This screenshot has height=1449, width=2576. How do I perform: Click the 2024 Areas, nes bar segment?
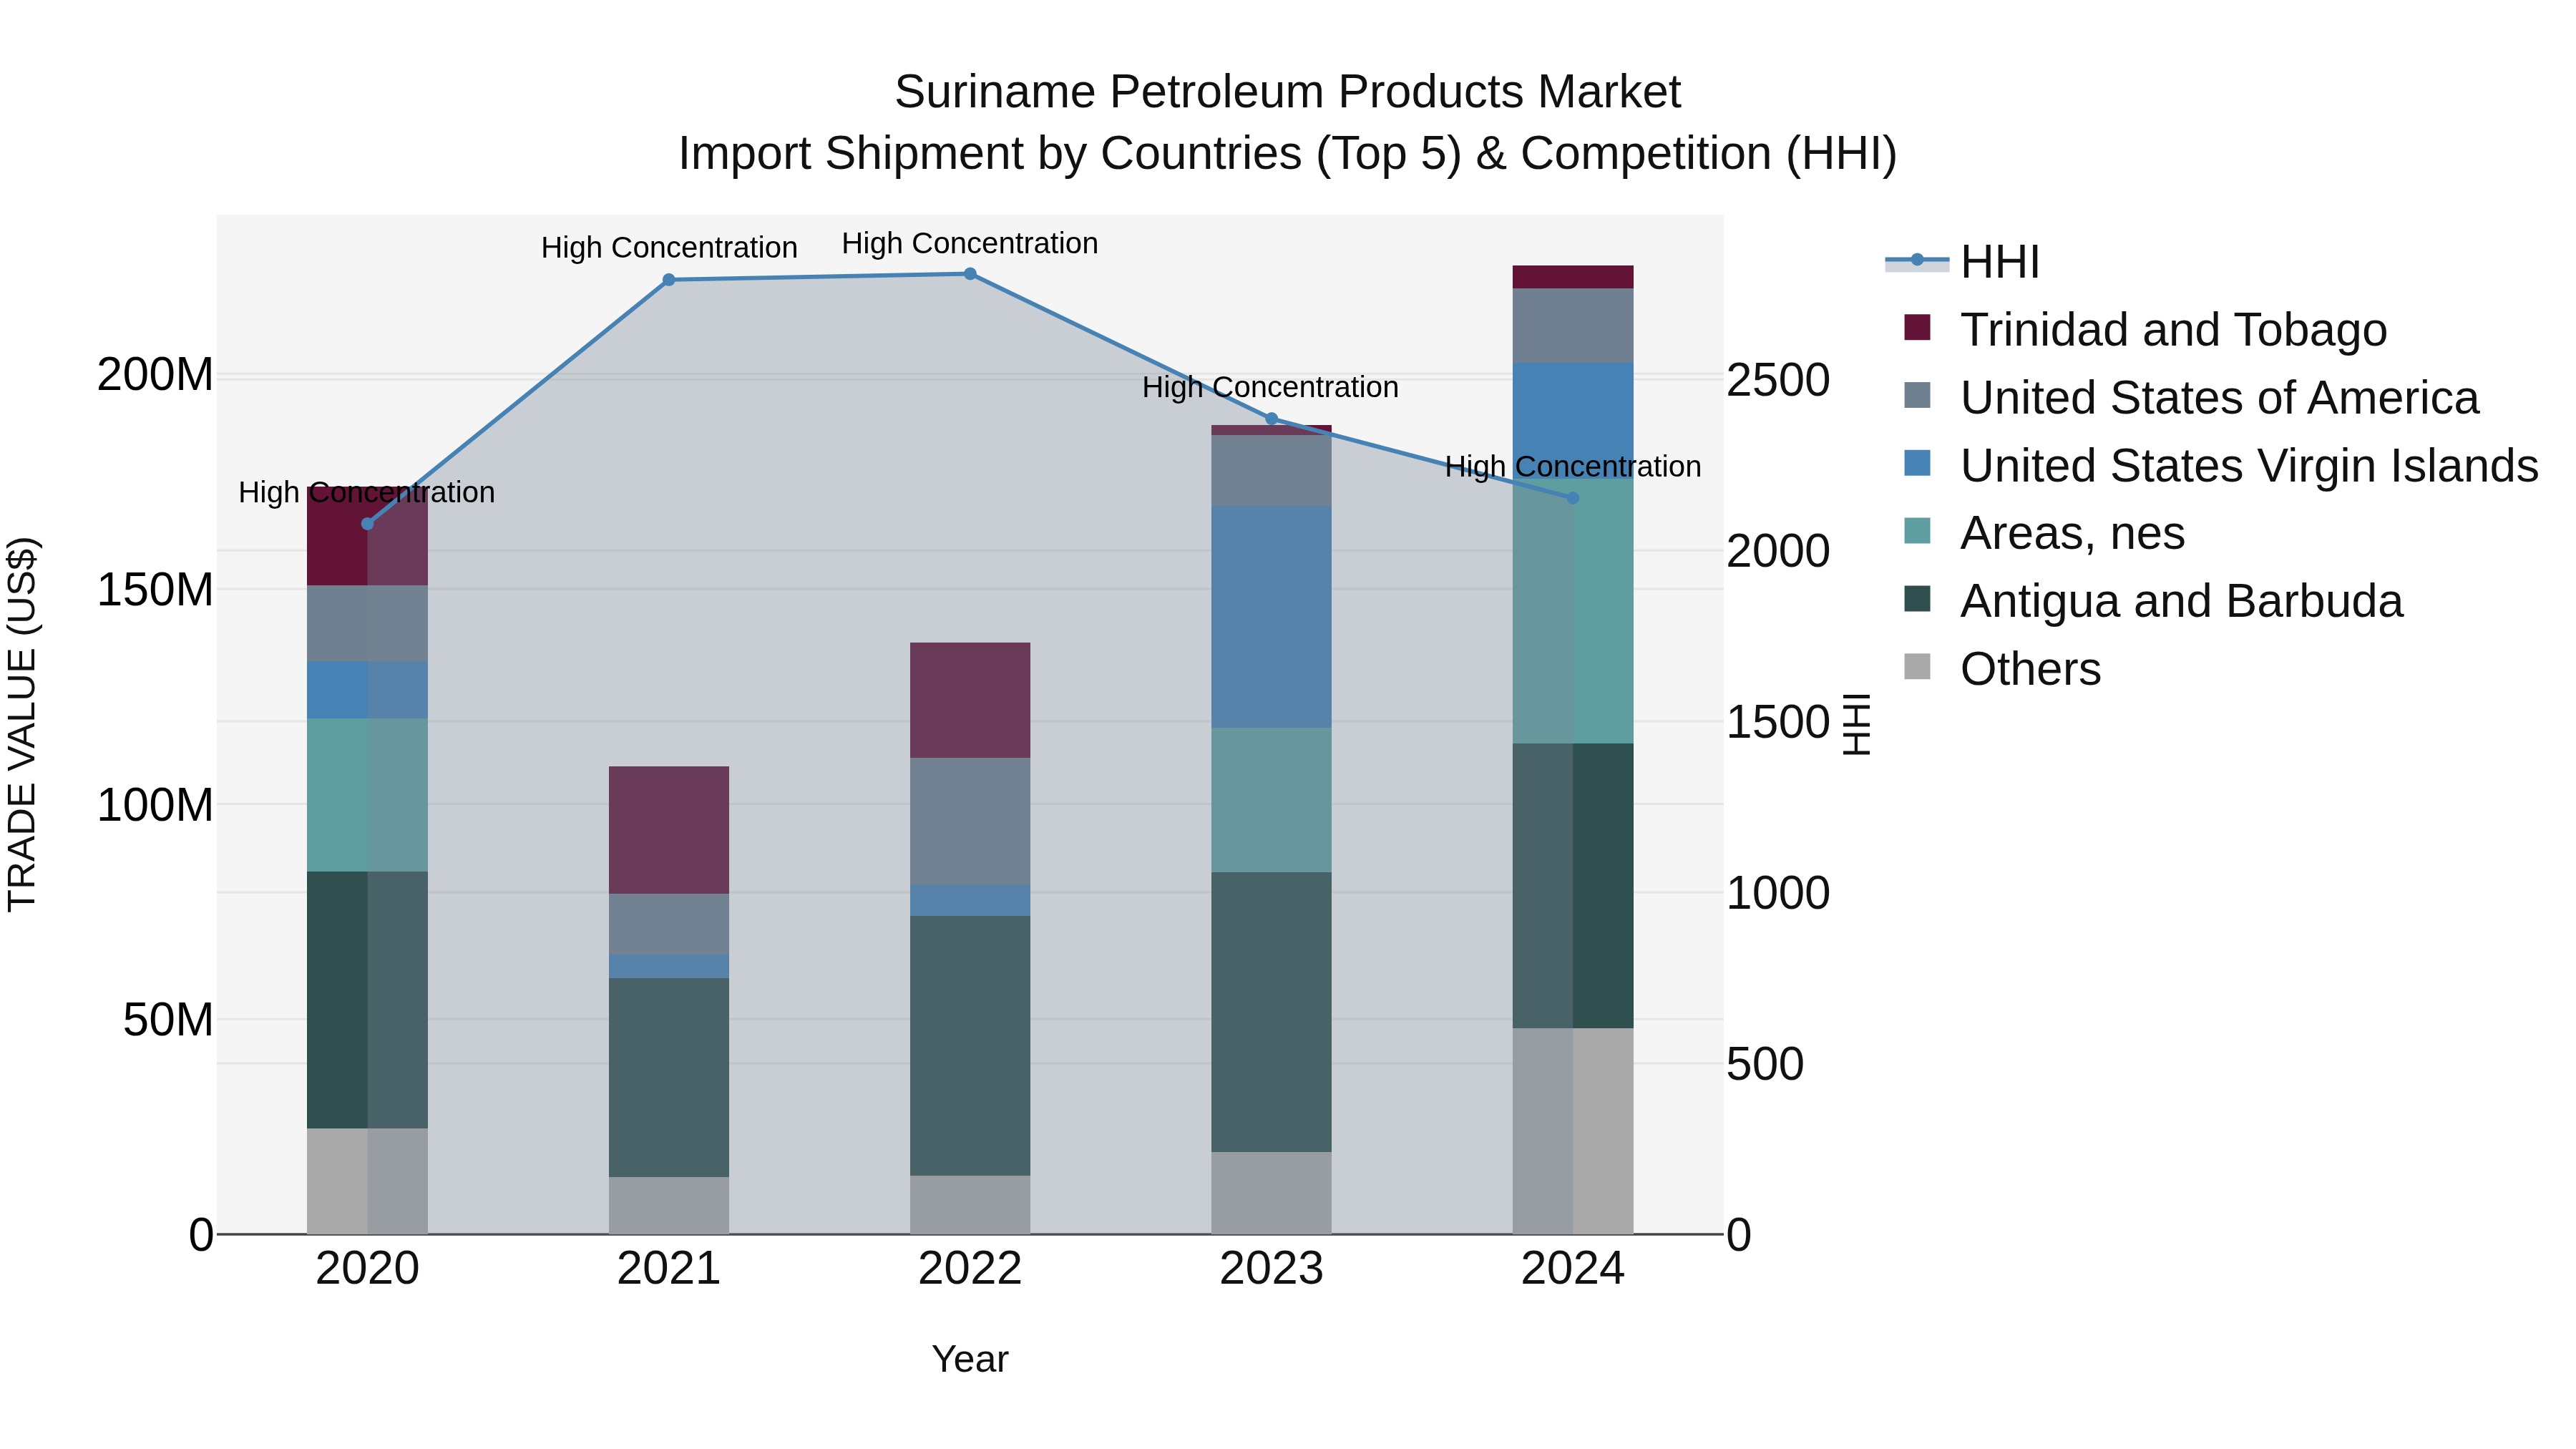coord(1573,610)
